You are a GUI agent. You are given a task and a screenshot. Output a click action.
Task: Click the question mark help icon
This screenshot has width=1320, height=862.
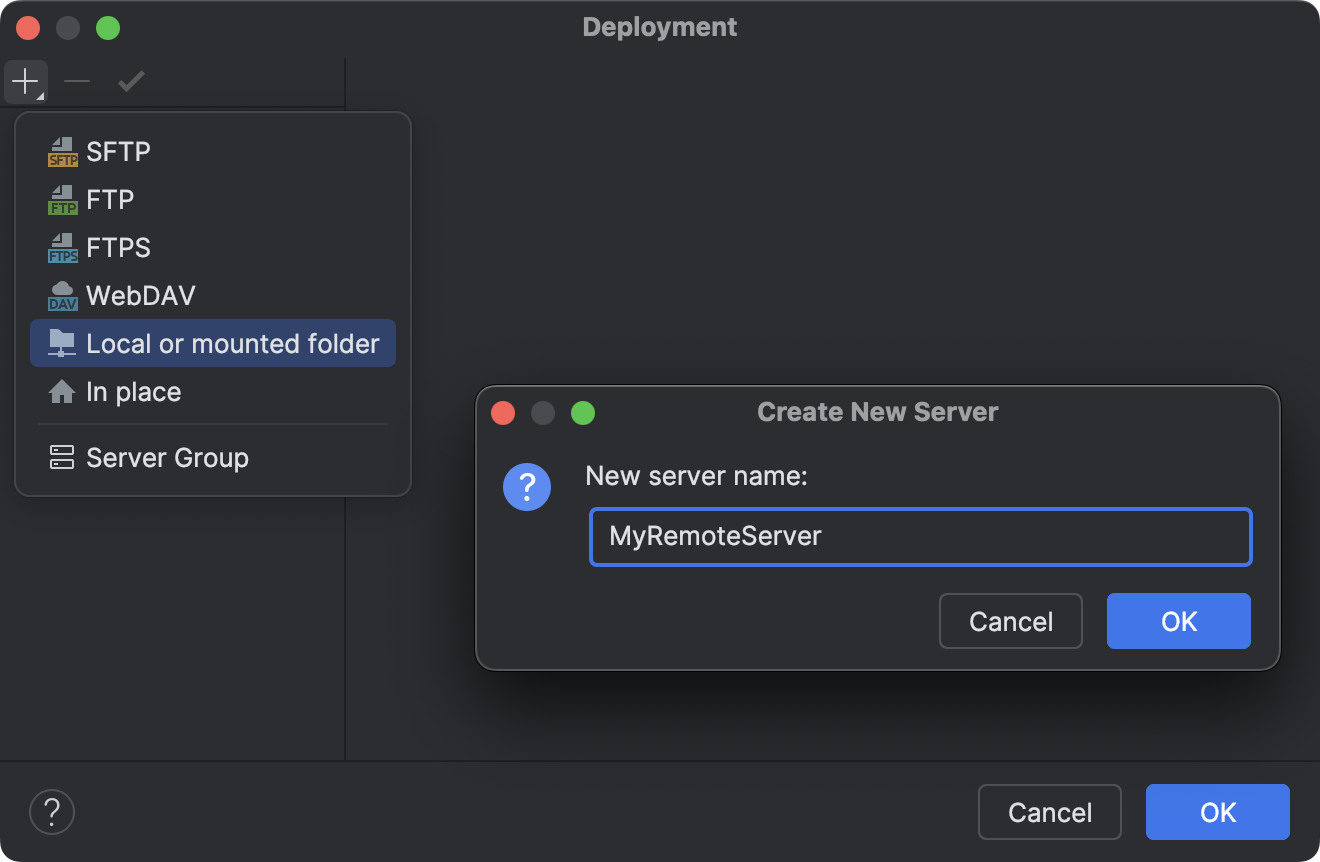coord(51,812)
